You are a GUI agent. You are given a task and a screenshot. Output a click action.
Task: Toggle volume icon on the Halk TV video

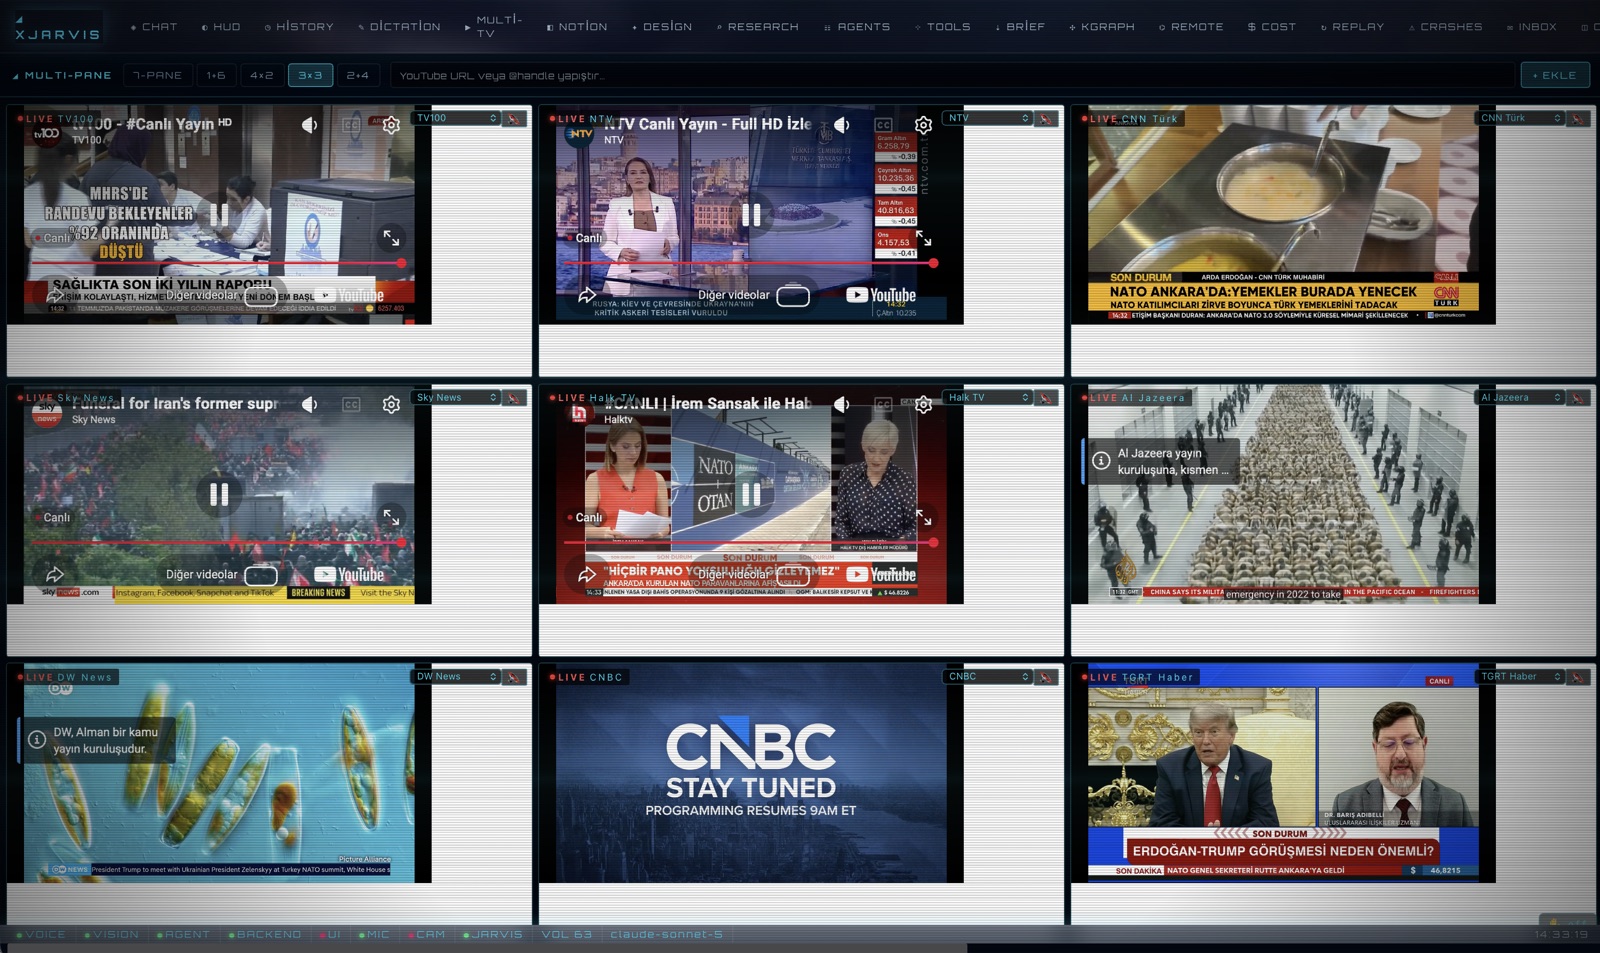(841, 404)
